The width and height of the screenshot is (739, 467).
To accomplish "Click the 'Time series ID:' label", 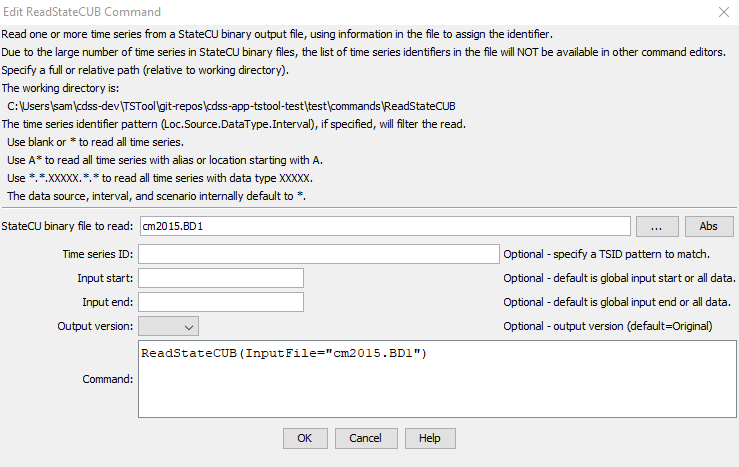I will click(98, 254).
